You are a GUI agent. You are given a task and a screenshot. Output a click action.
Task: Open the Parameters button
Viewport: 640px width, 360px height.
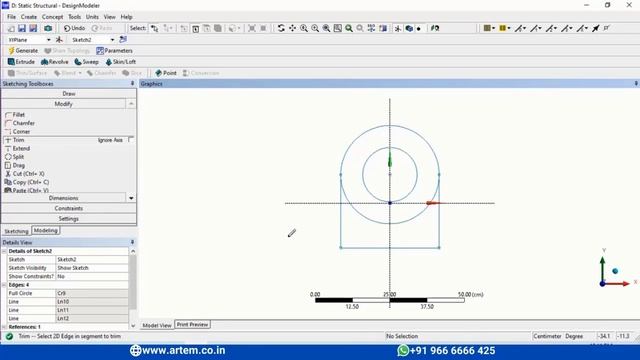coord(114,51)
